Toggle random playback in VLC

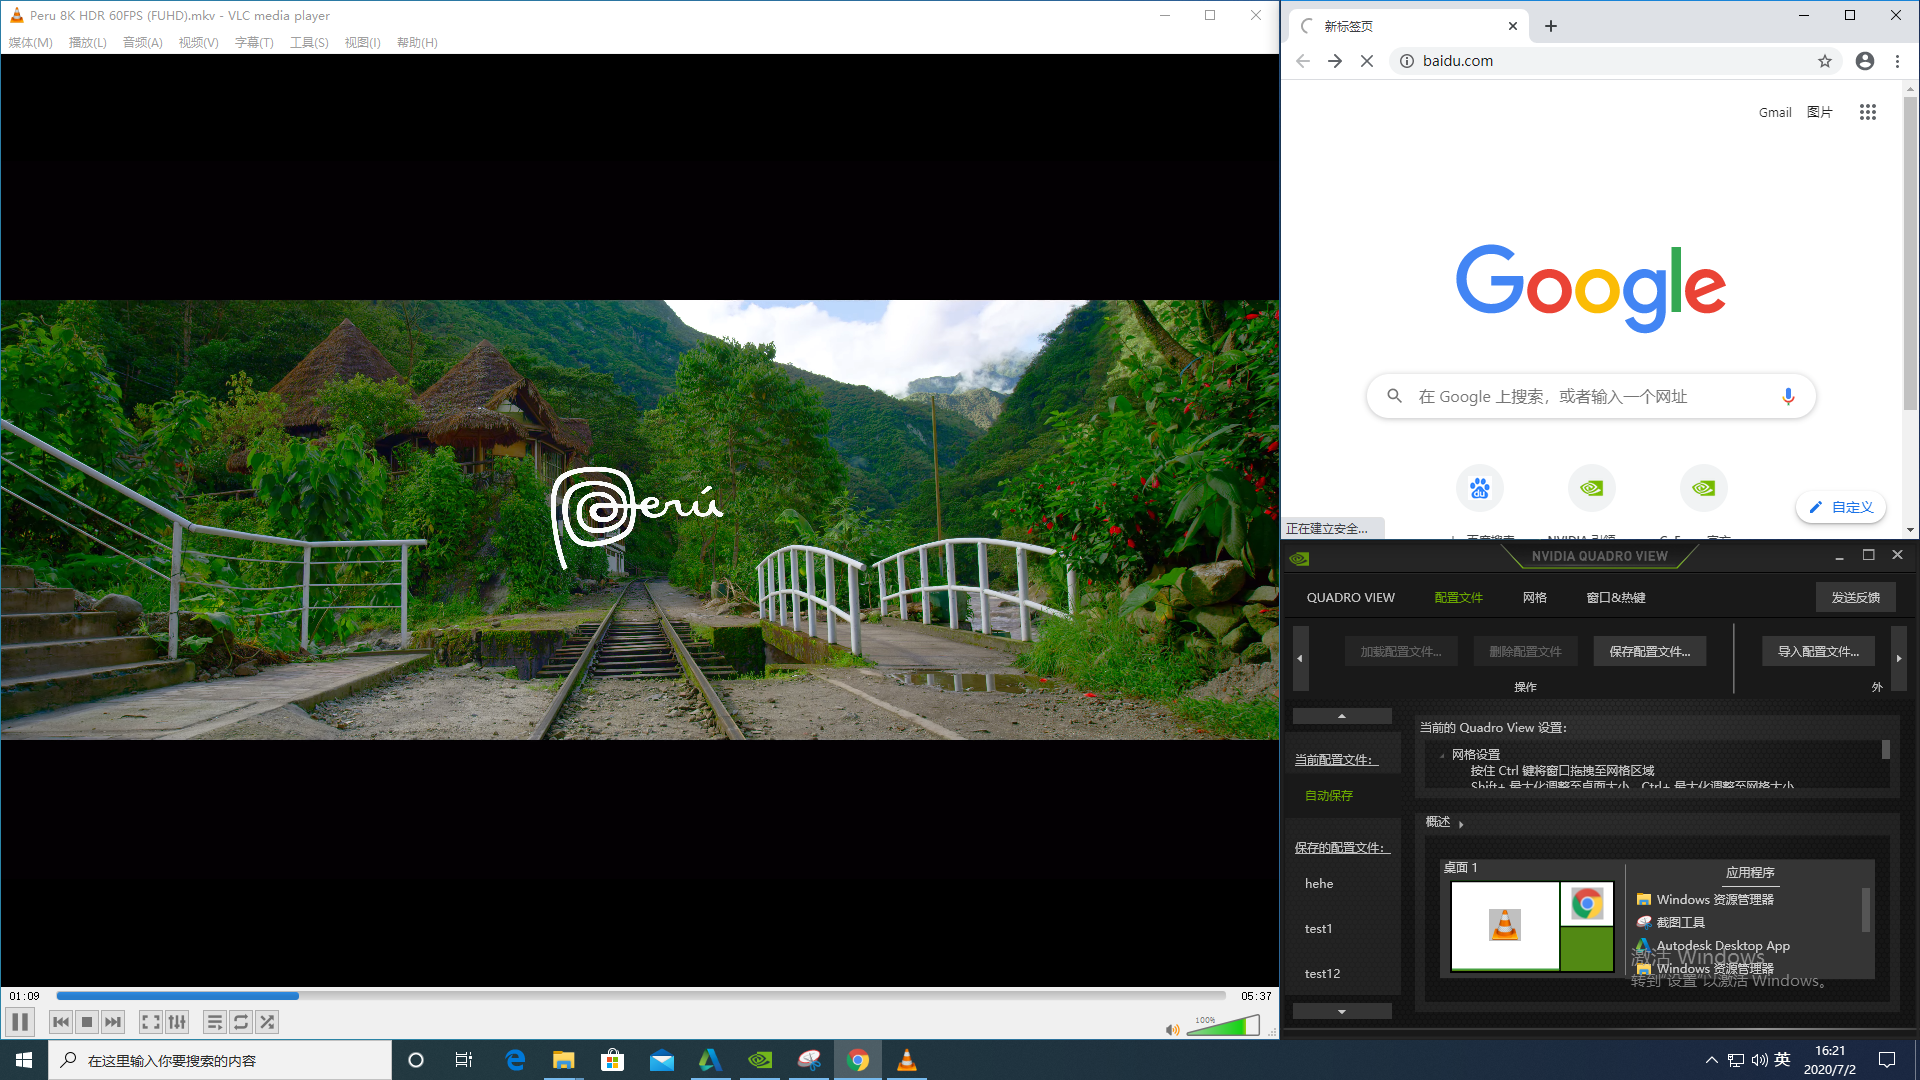tap(266, 1021)
